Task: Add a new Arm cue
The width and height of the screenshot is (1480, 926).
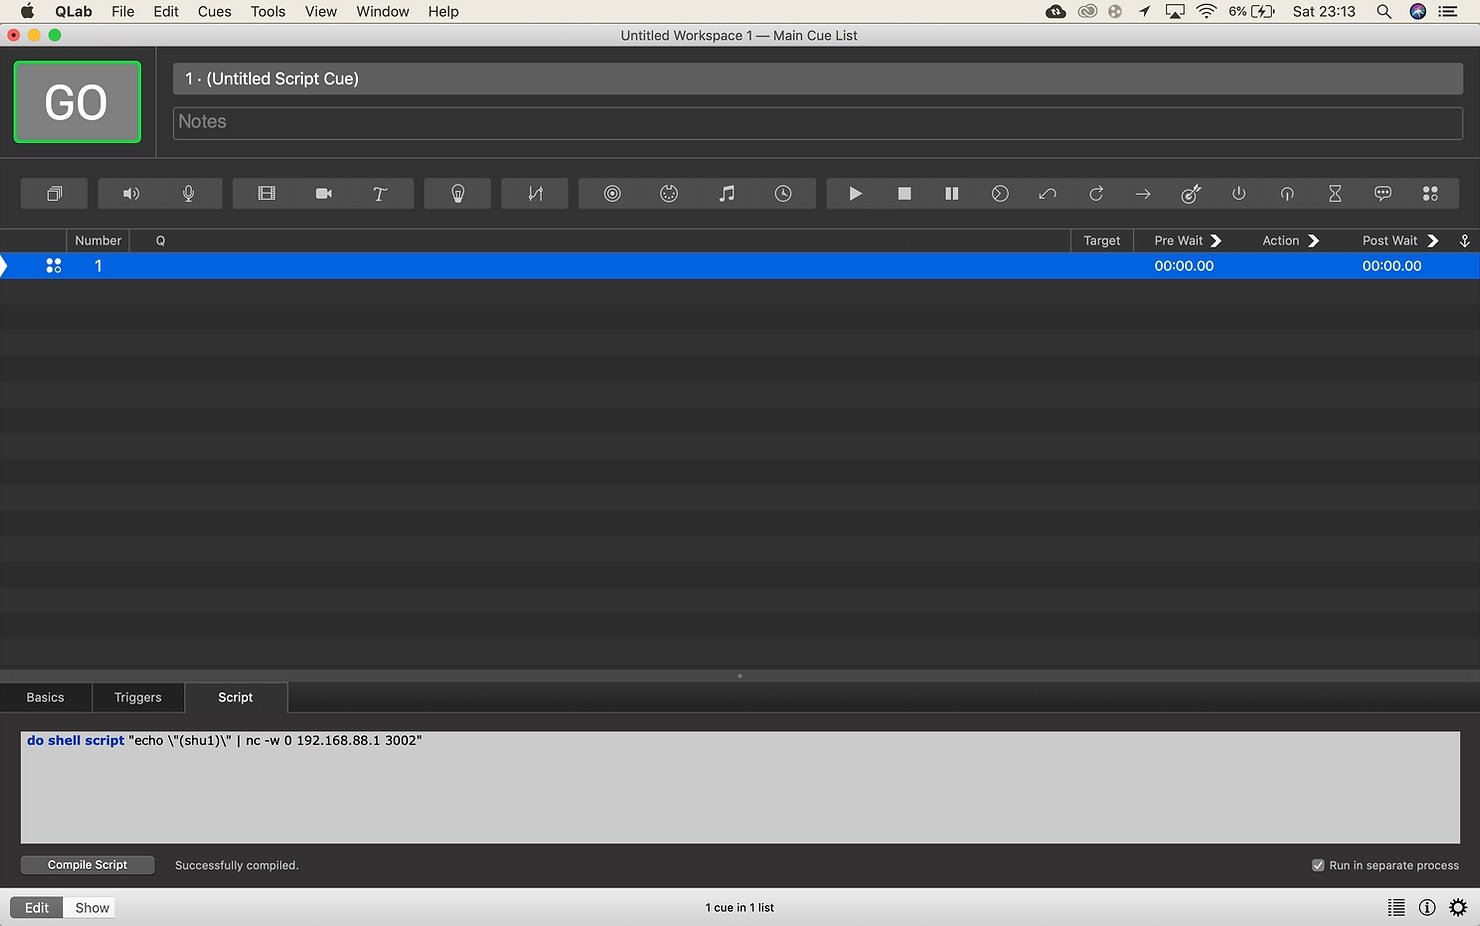Action: (1239, 194)
